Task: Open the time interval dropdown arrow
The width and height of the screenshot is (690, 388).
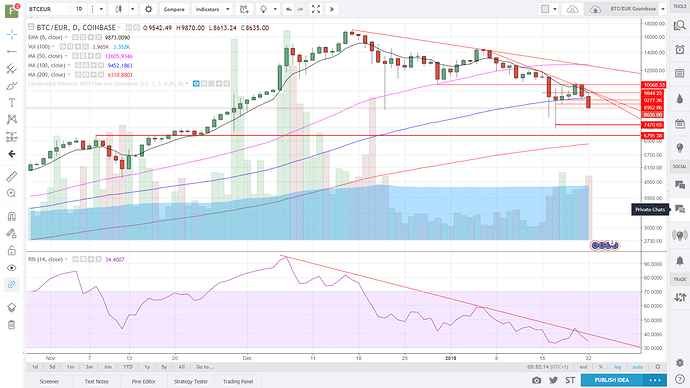Action: tap(101, 9)
